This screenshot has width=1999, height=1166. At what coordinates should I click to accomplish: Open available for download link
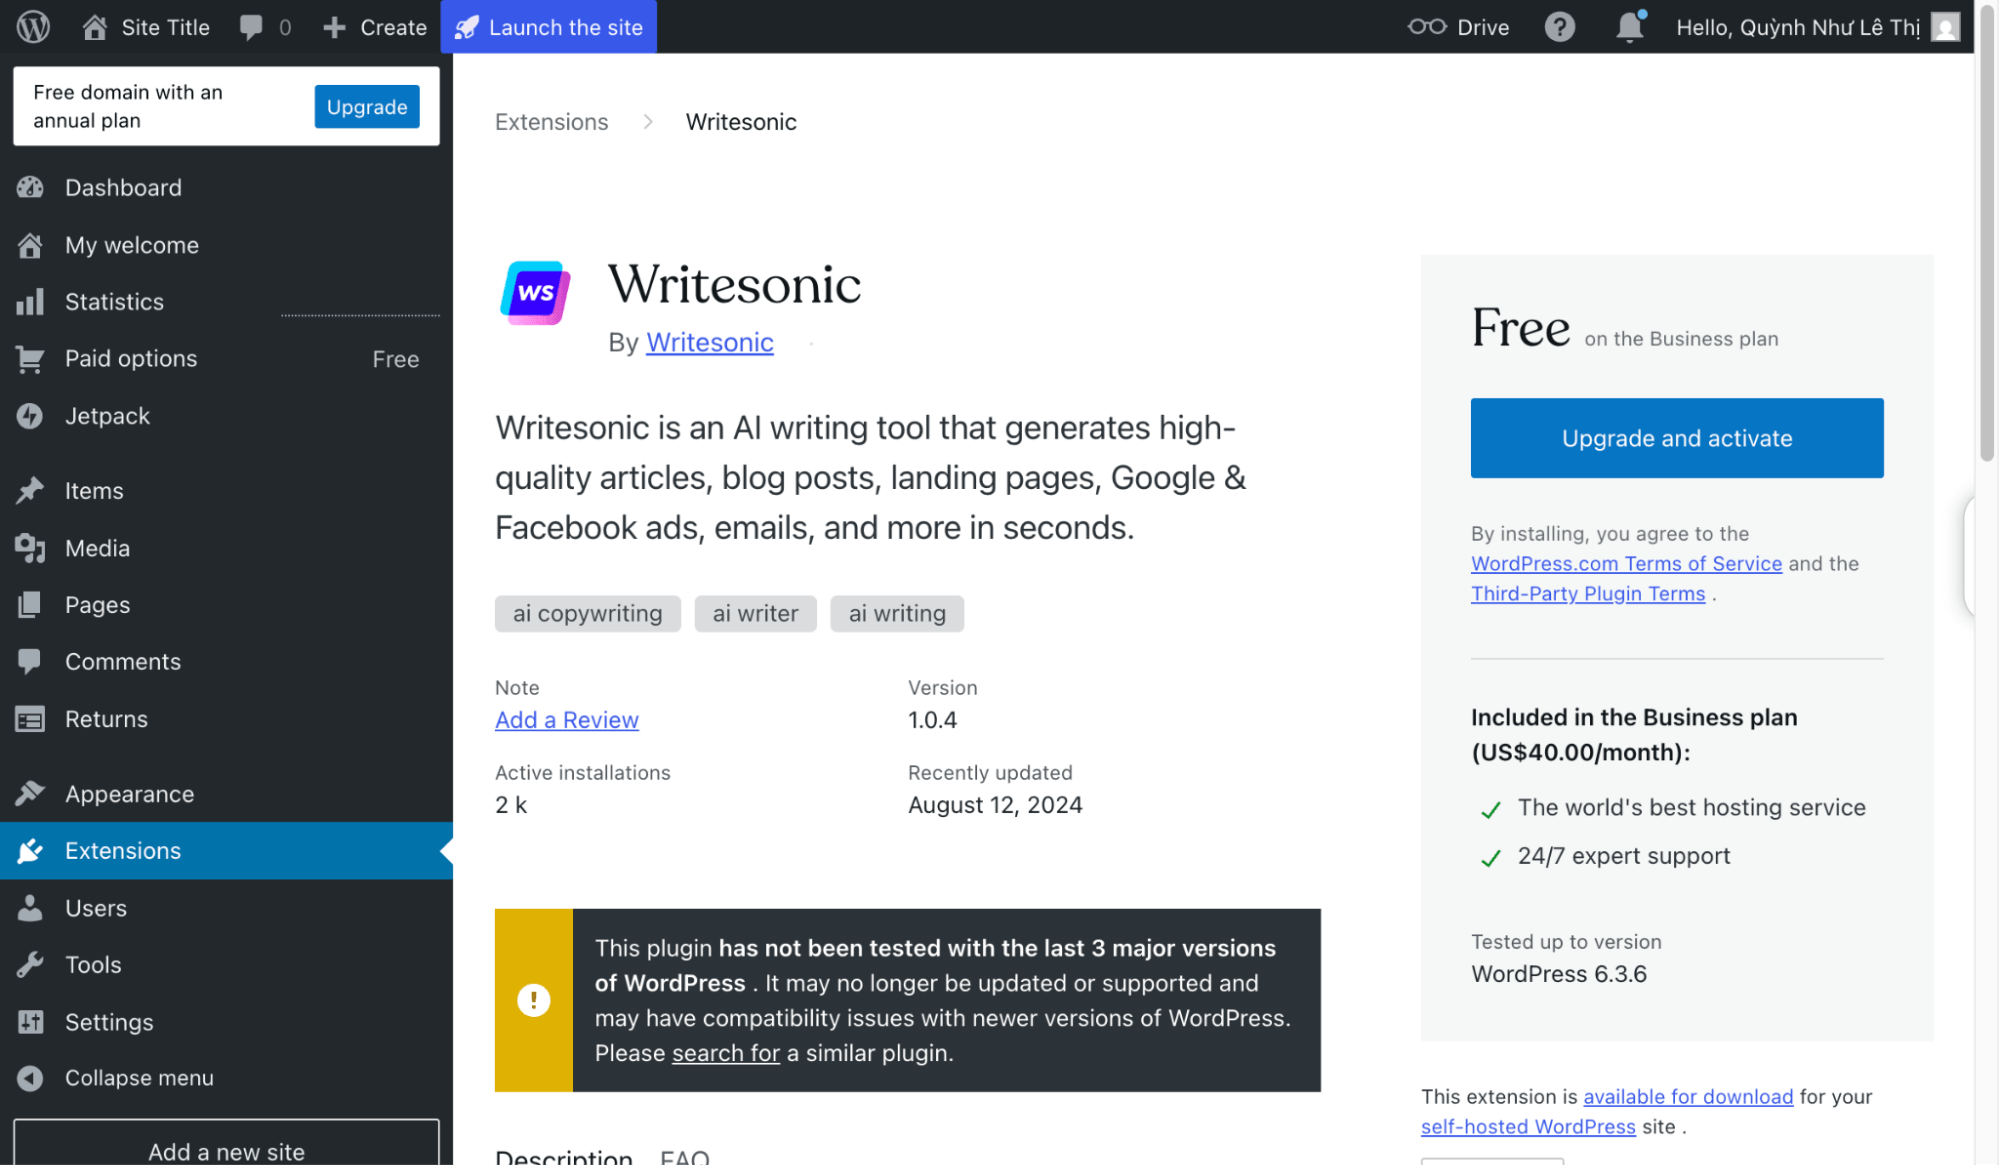click(1688, 1097)
